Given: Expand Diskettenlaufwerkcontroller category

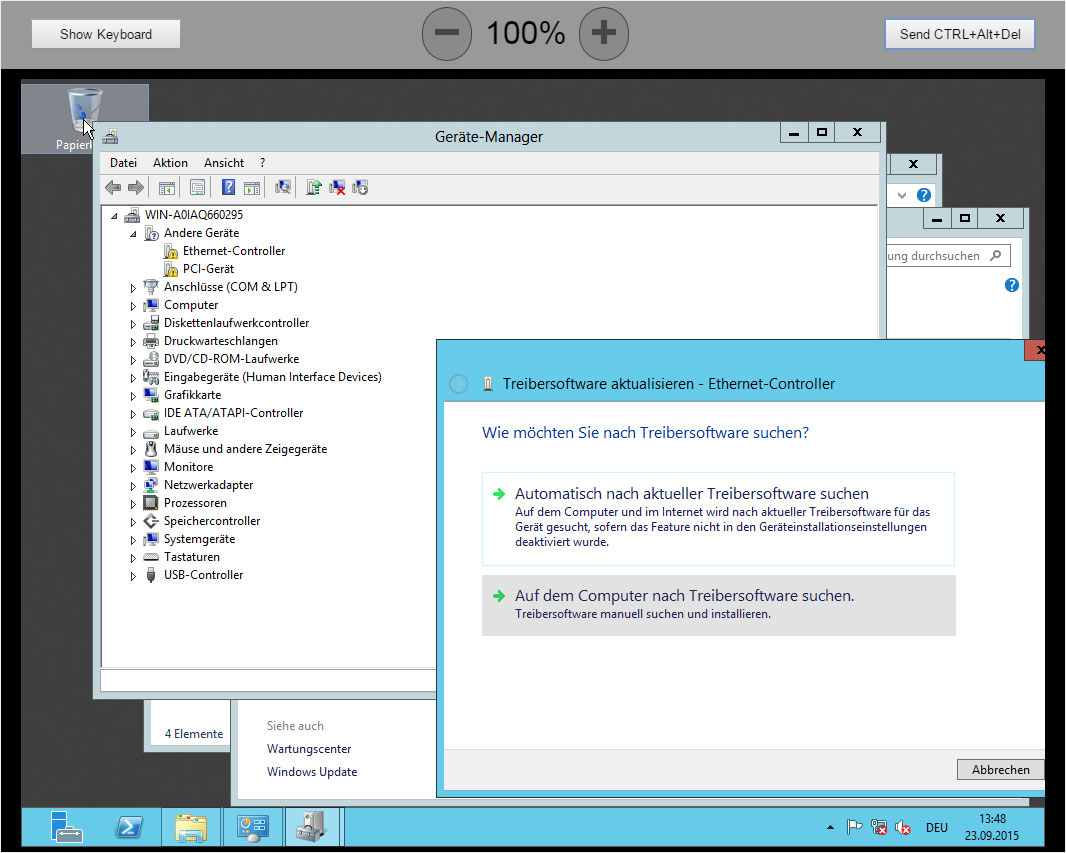Looking at the screenshot, I should point(133,324).
